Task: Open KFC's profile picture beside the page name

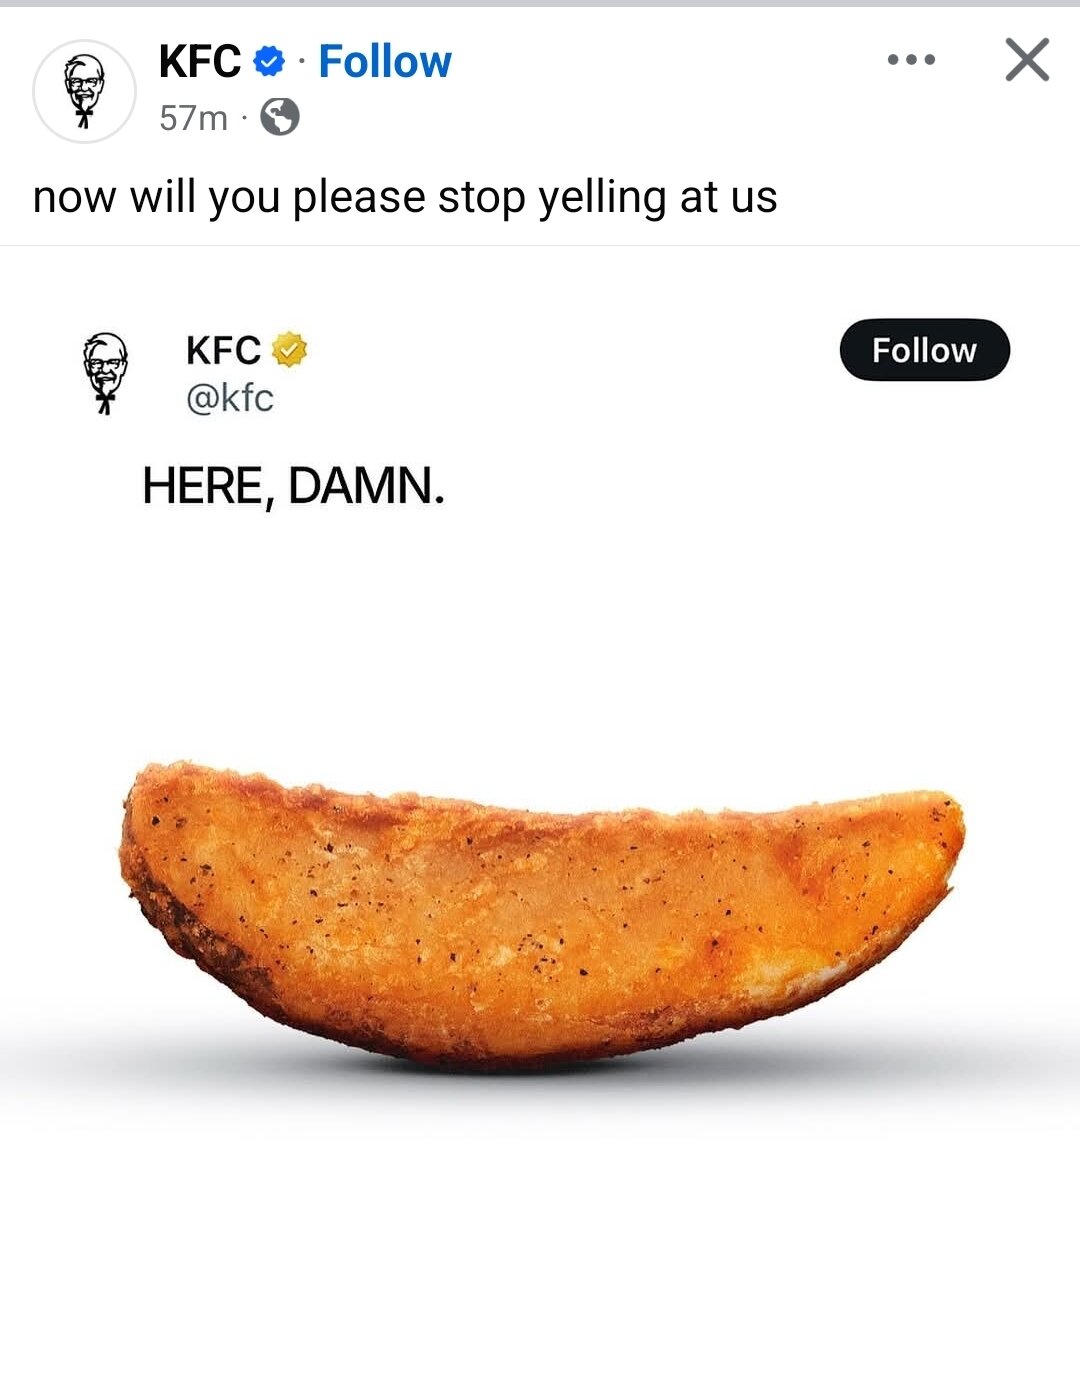Action: [85, 91]
